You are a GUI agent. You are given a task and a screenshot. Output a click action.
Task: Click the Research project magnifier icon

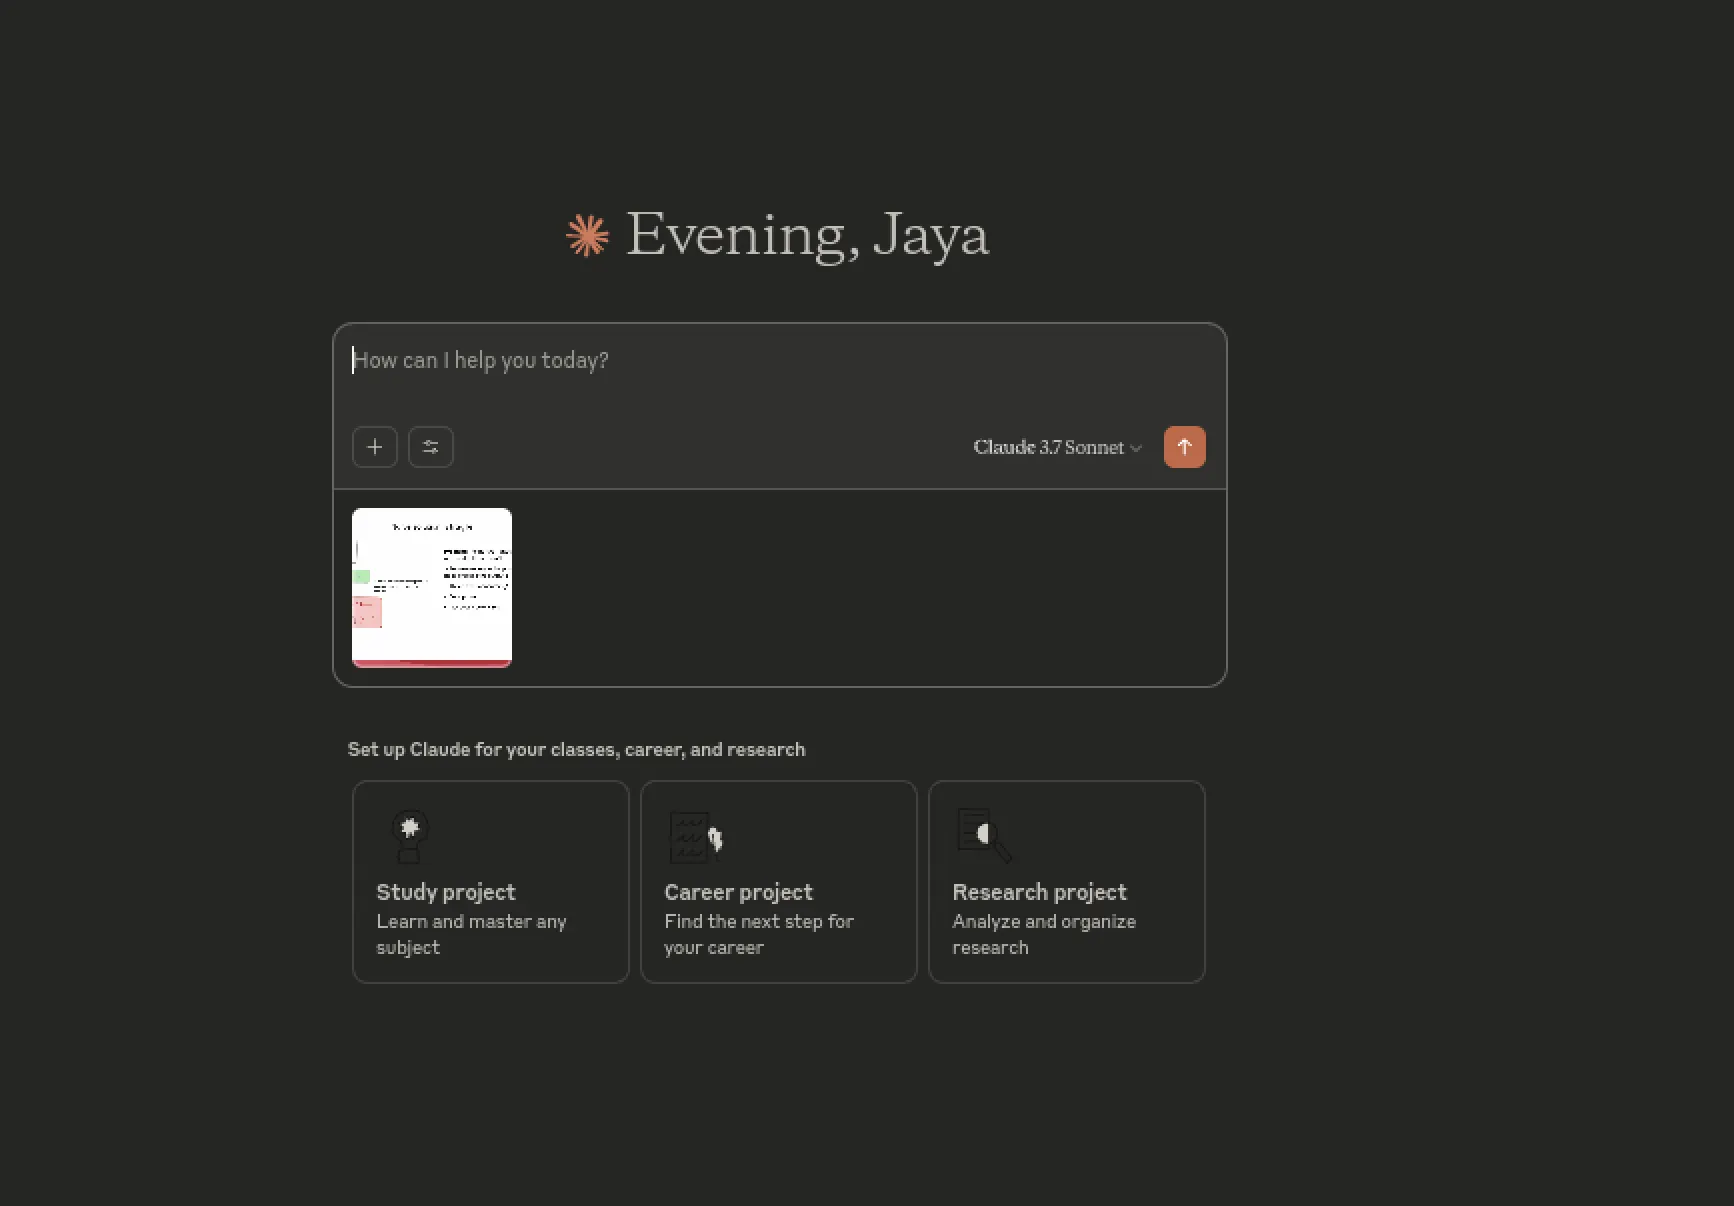[x=984, y=835]
